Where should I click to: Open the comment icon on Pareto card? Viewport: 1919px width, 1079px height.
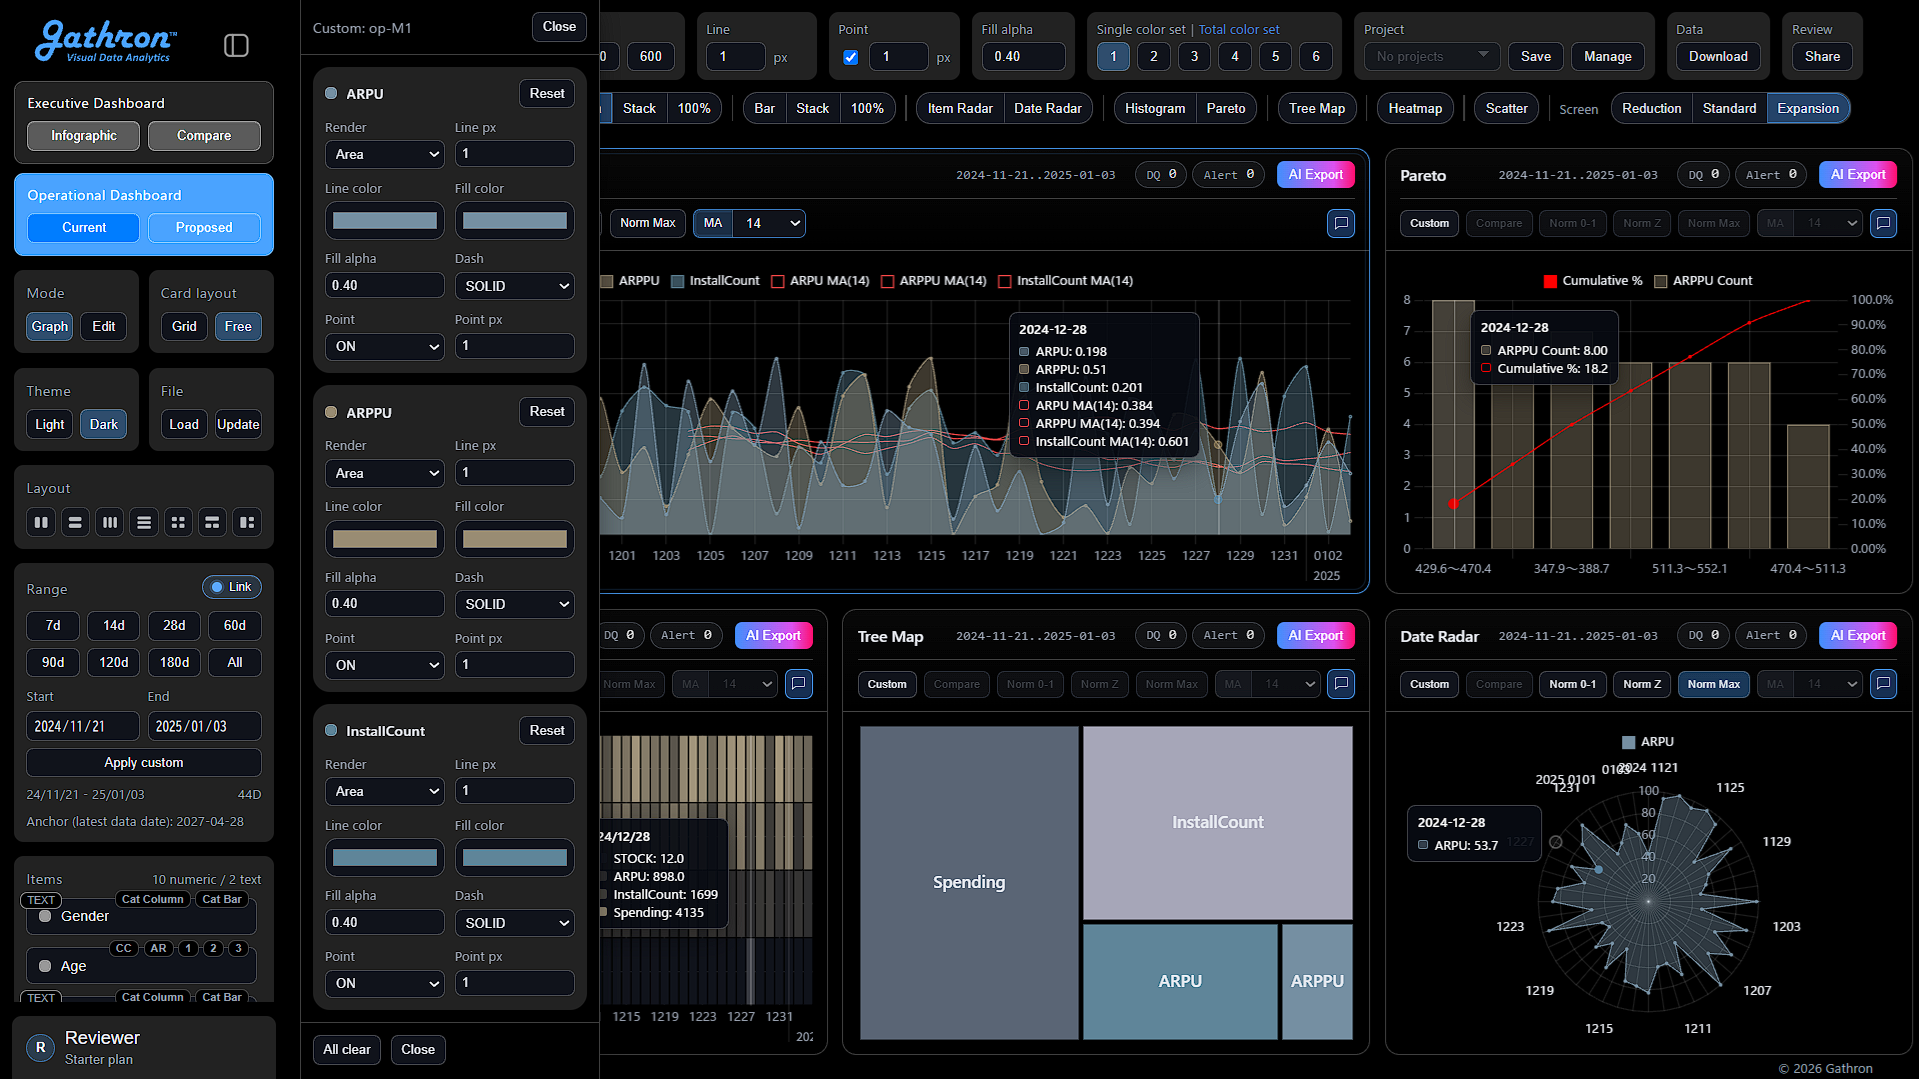1883,223
